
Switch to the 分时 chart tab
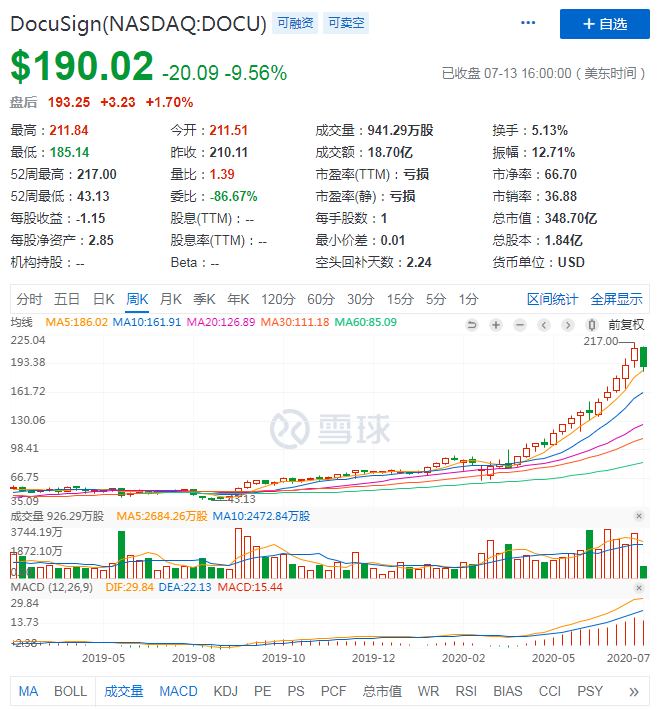[x=29, y=299]
